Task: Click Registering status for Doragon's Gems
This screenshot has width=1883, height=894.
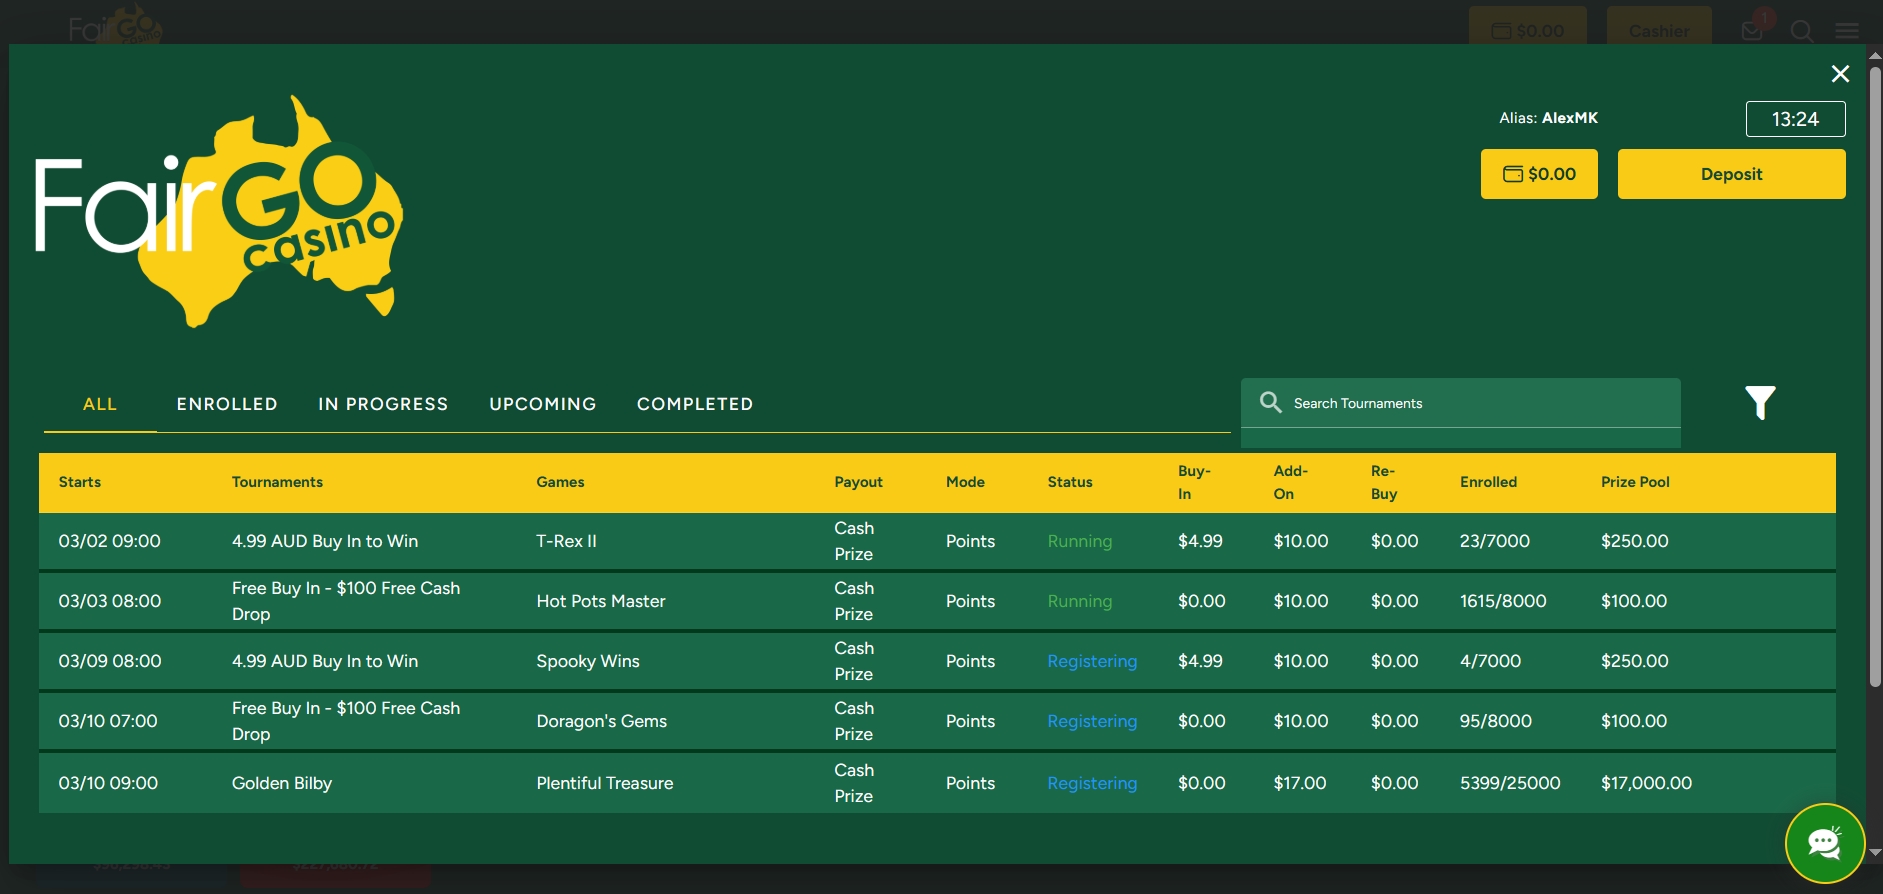Action: (x=1092, y=721)
